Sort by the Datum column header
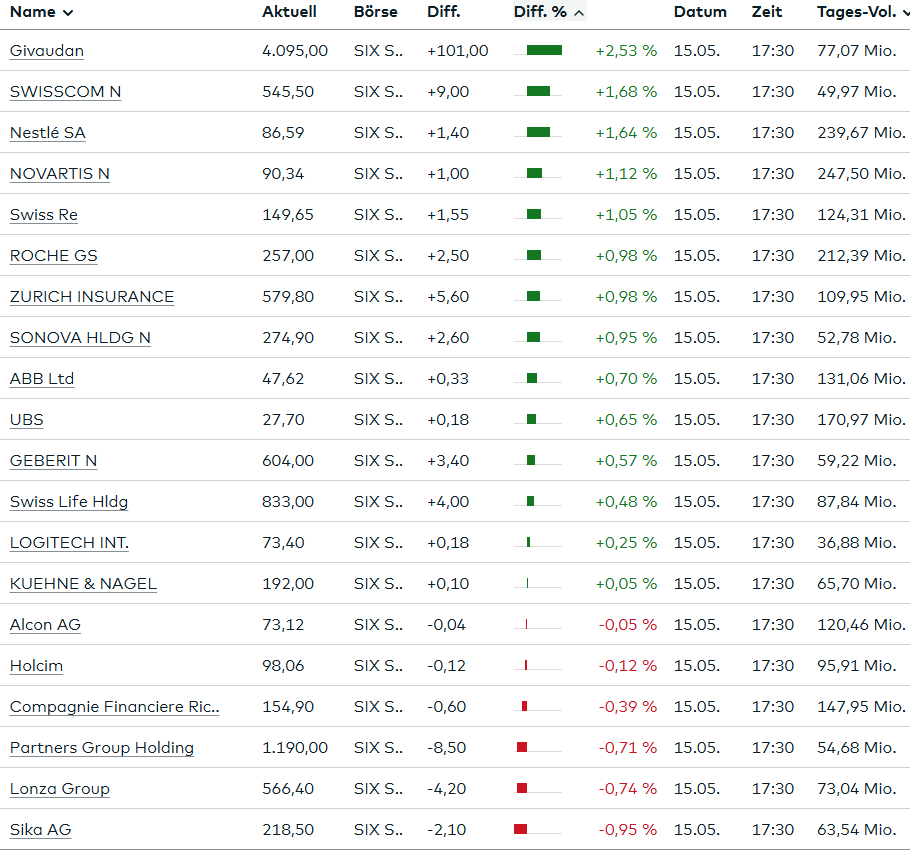910x853 pixels. [x=700, y=12]
